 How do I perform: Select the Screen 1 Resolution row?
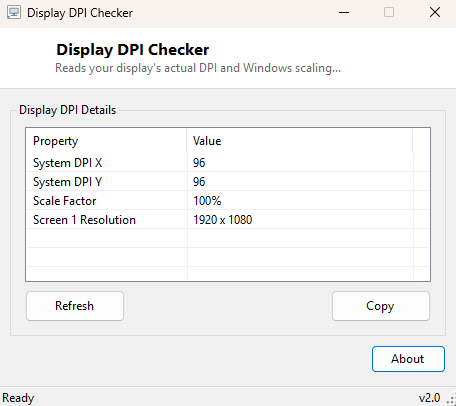228,220
